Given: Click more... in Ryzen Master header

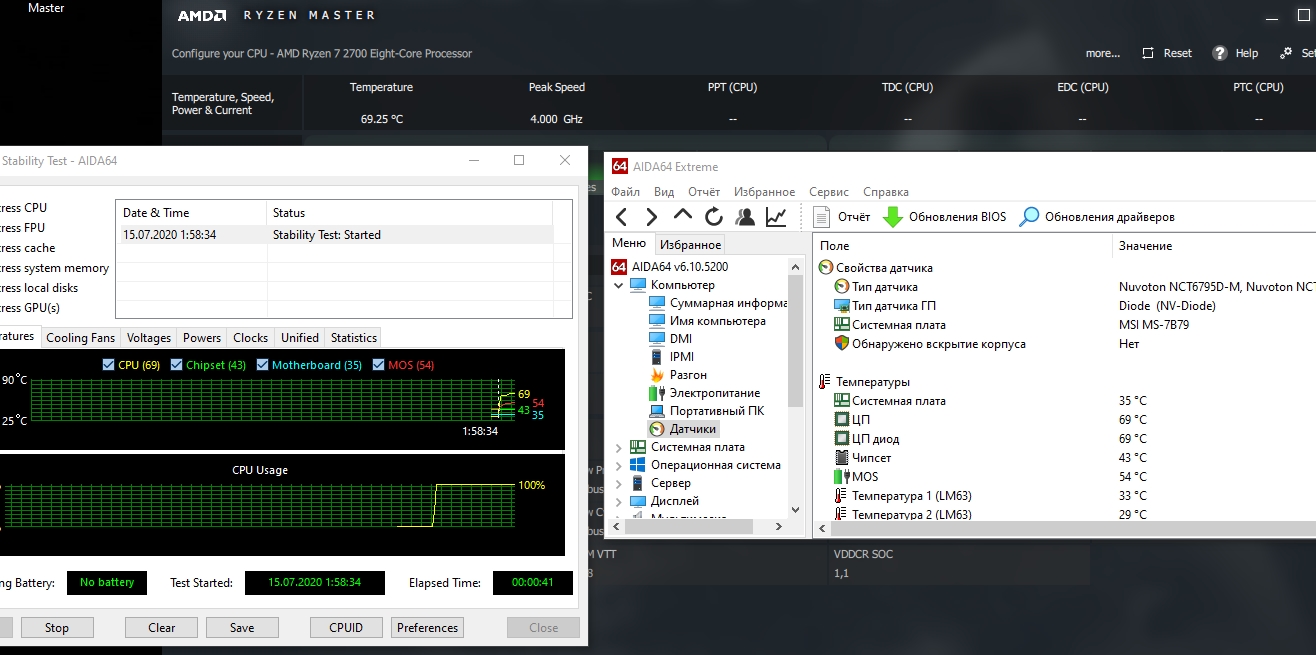Looking at the screenshot, I should pyautogui.click(x=1103, y=53).
